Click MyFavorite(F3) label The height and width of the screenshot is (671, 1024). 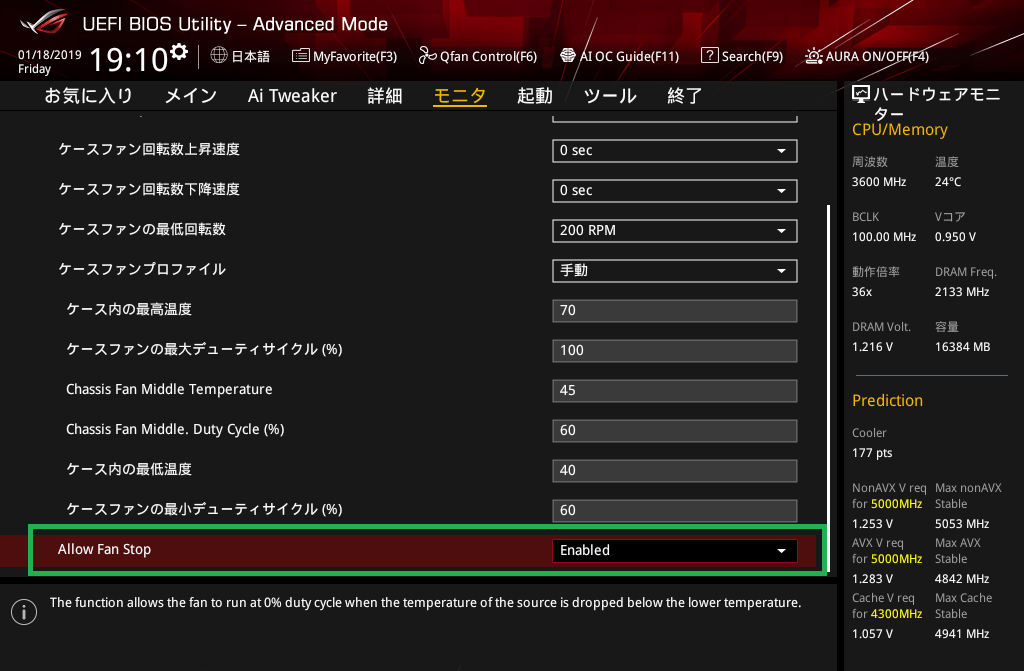355,56
